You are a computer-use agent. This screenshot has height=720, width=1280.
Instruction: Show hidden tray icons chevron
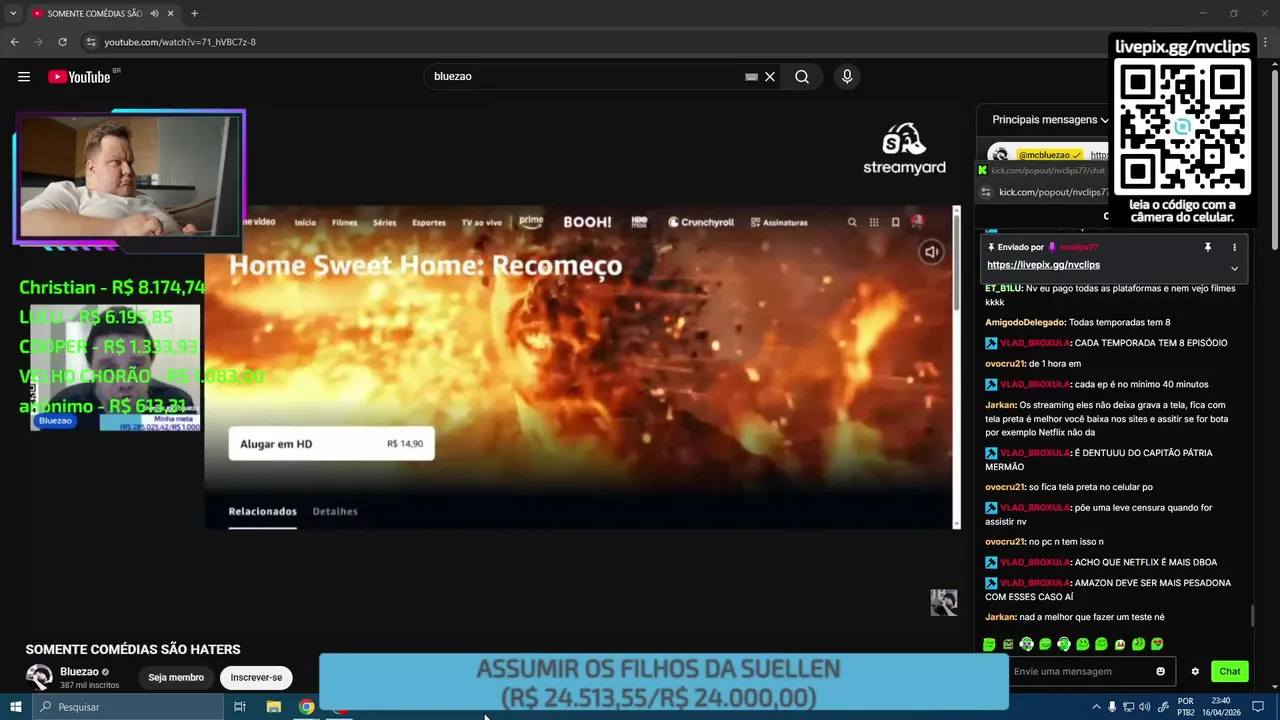(1097, 707)
